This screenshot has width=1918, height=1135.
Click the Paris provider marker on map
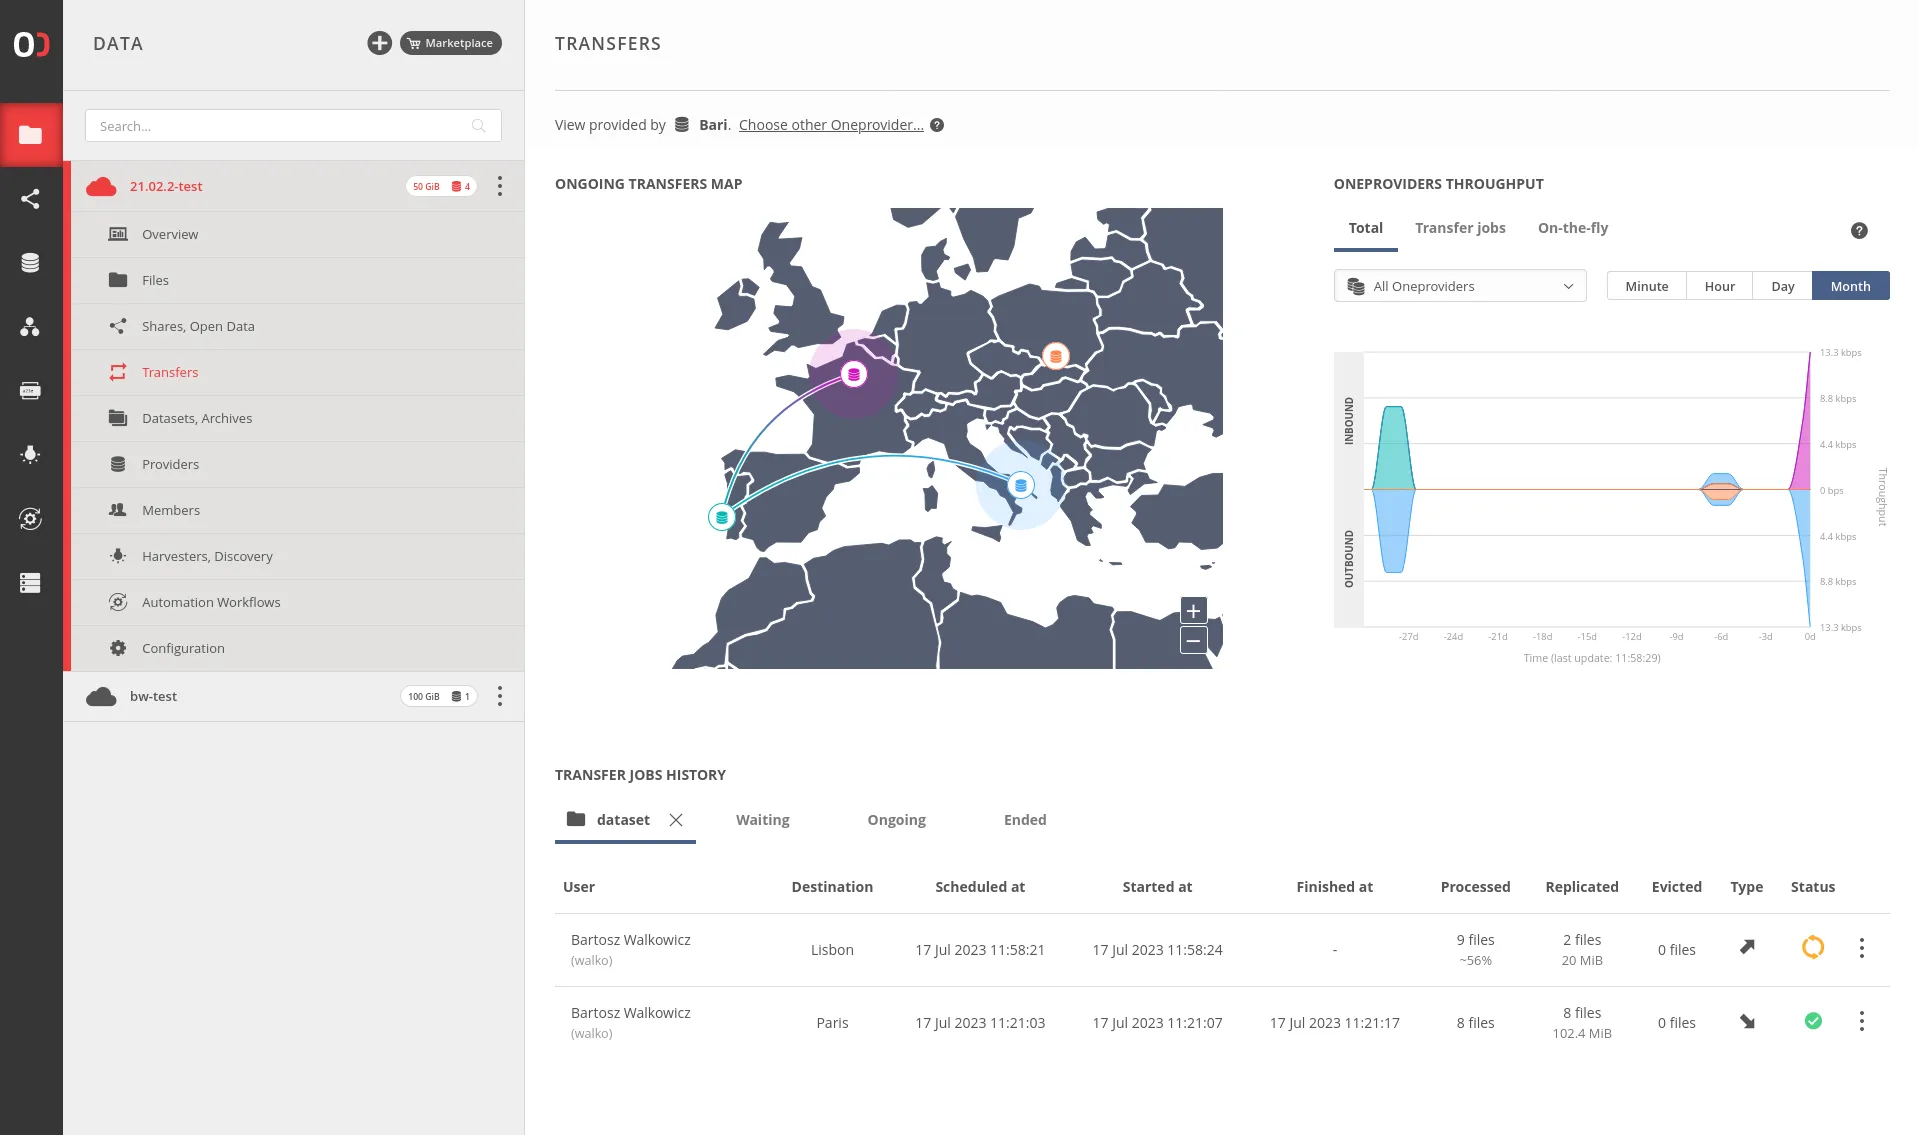click(x=853, y=375)
